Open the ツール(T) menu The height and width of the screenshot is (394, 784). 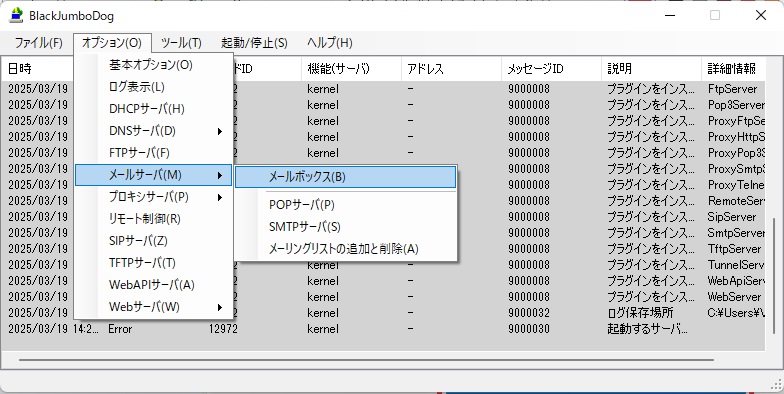pyautogui.click(x=181, y=43)
